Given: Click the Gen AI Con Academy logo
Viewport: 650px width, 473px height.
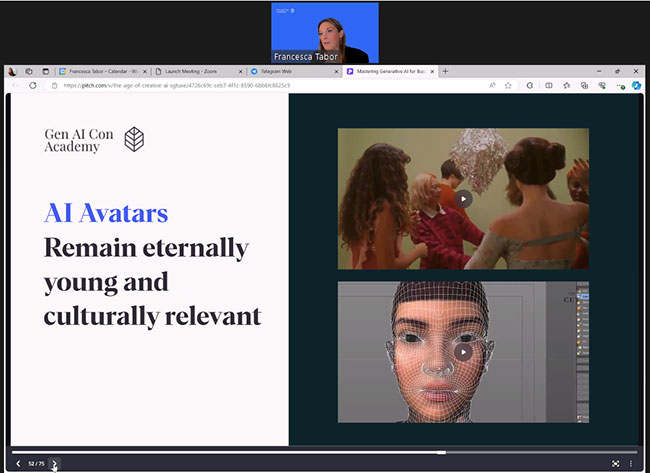Looking at the screenshot, I should [134, 139].
